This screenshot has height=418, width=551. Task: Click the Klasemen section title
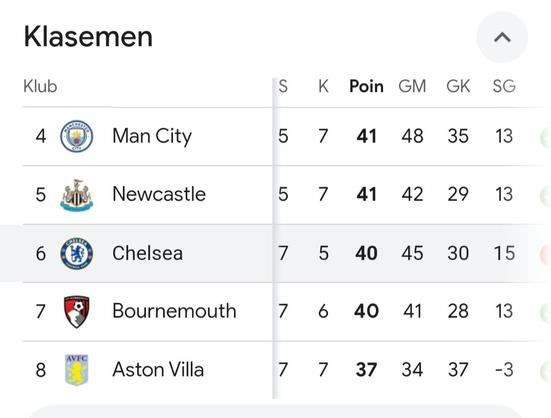[x=88, y=37]
